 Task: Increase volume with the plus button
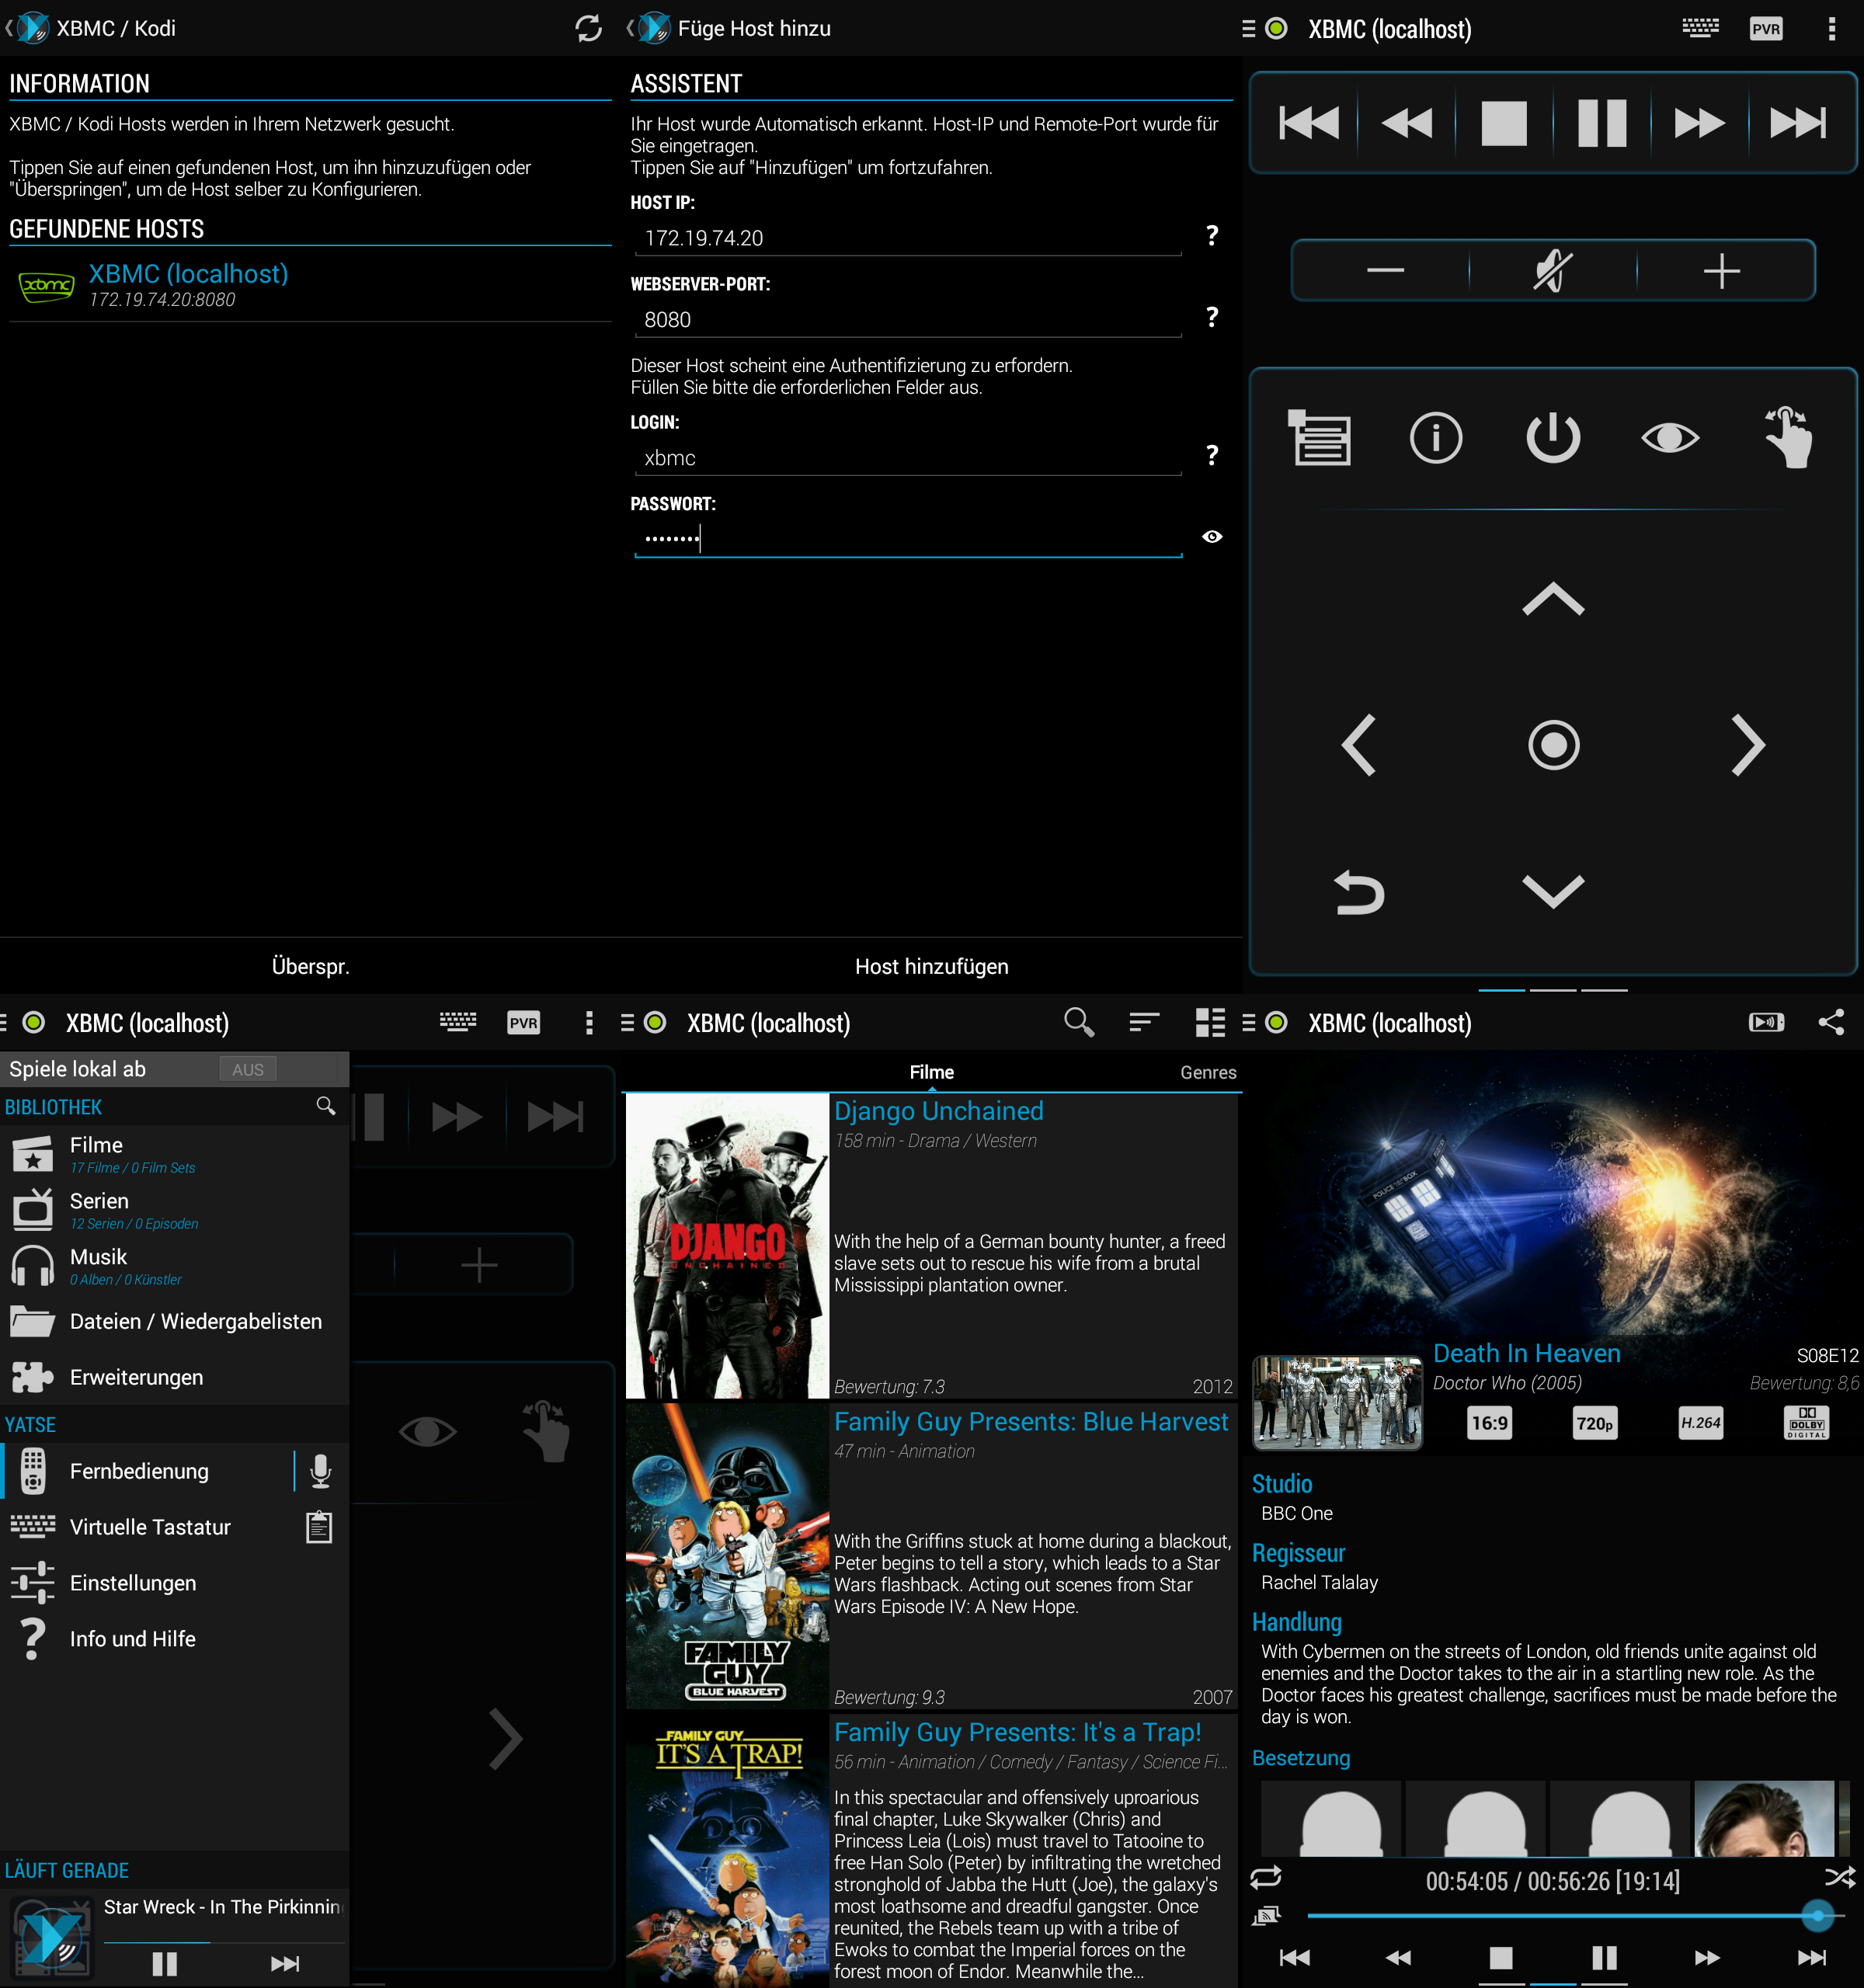1721,270
